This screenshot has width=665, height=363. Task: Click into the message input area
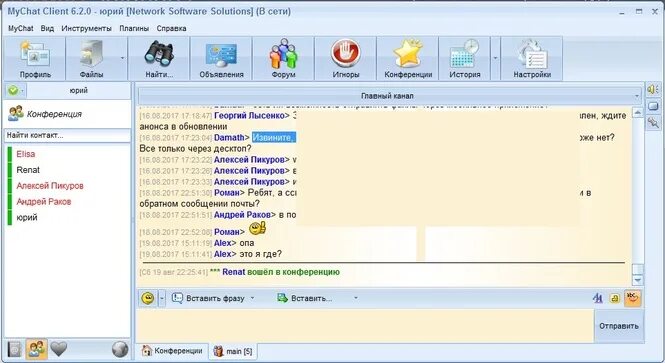(x=365, y=326)
